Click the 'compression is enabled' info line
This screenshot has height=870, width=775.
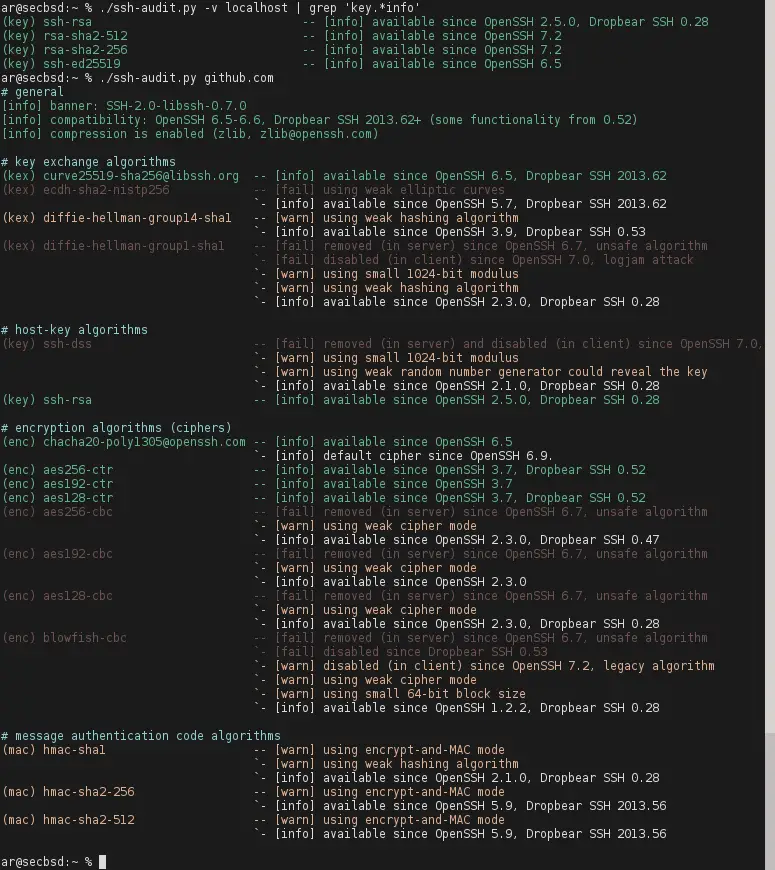pos(190,134)
